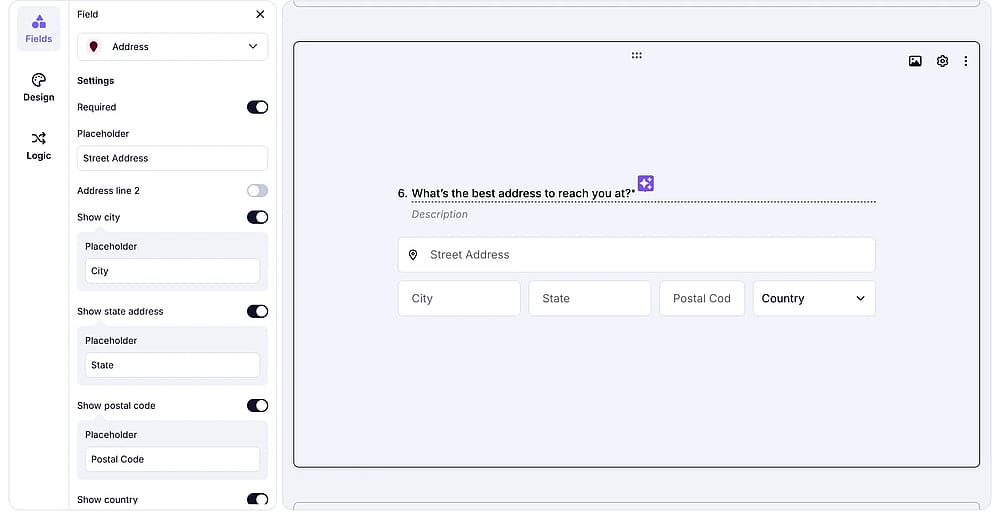Click the Postal Code field in preview
The width and height of the screenshot is (1000, 518).
coord(702,299)
